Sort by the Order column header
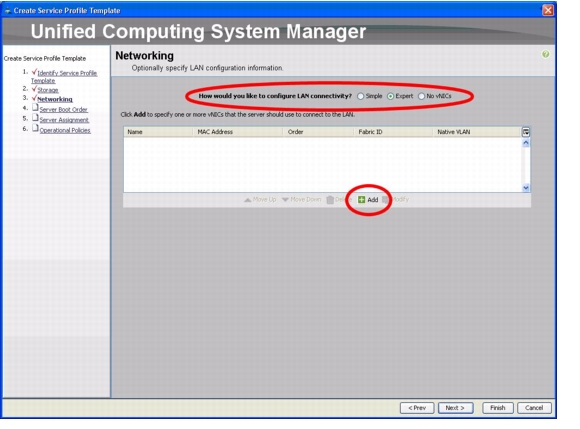The image size is (580, 429). [318, 132]
